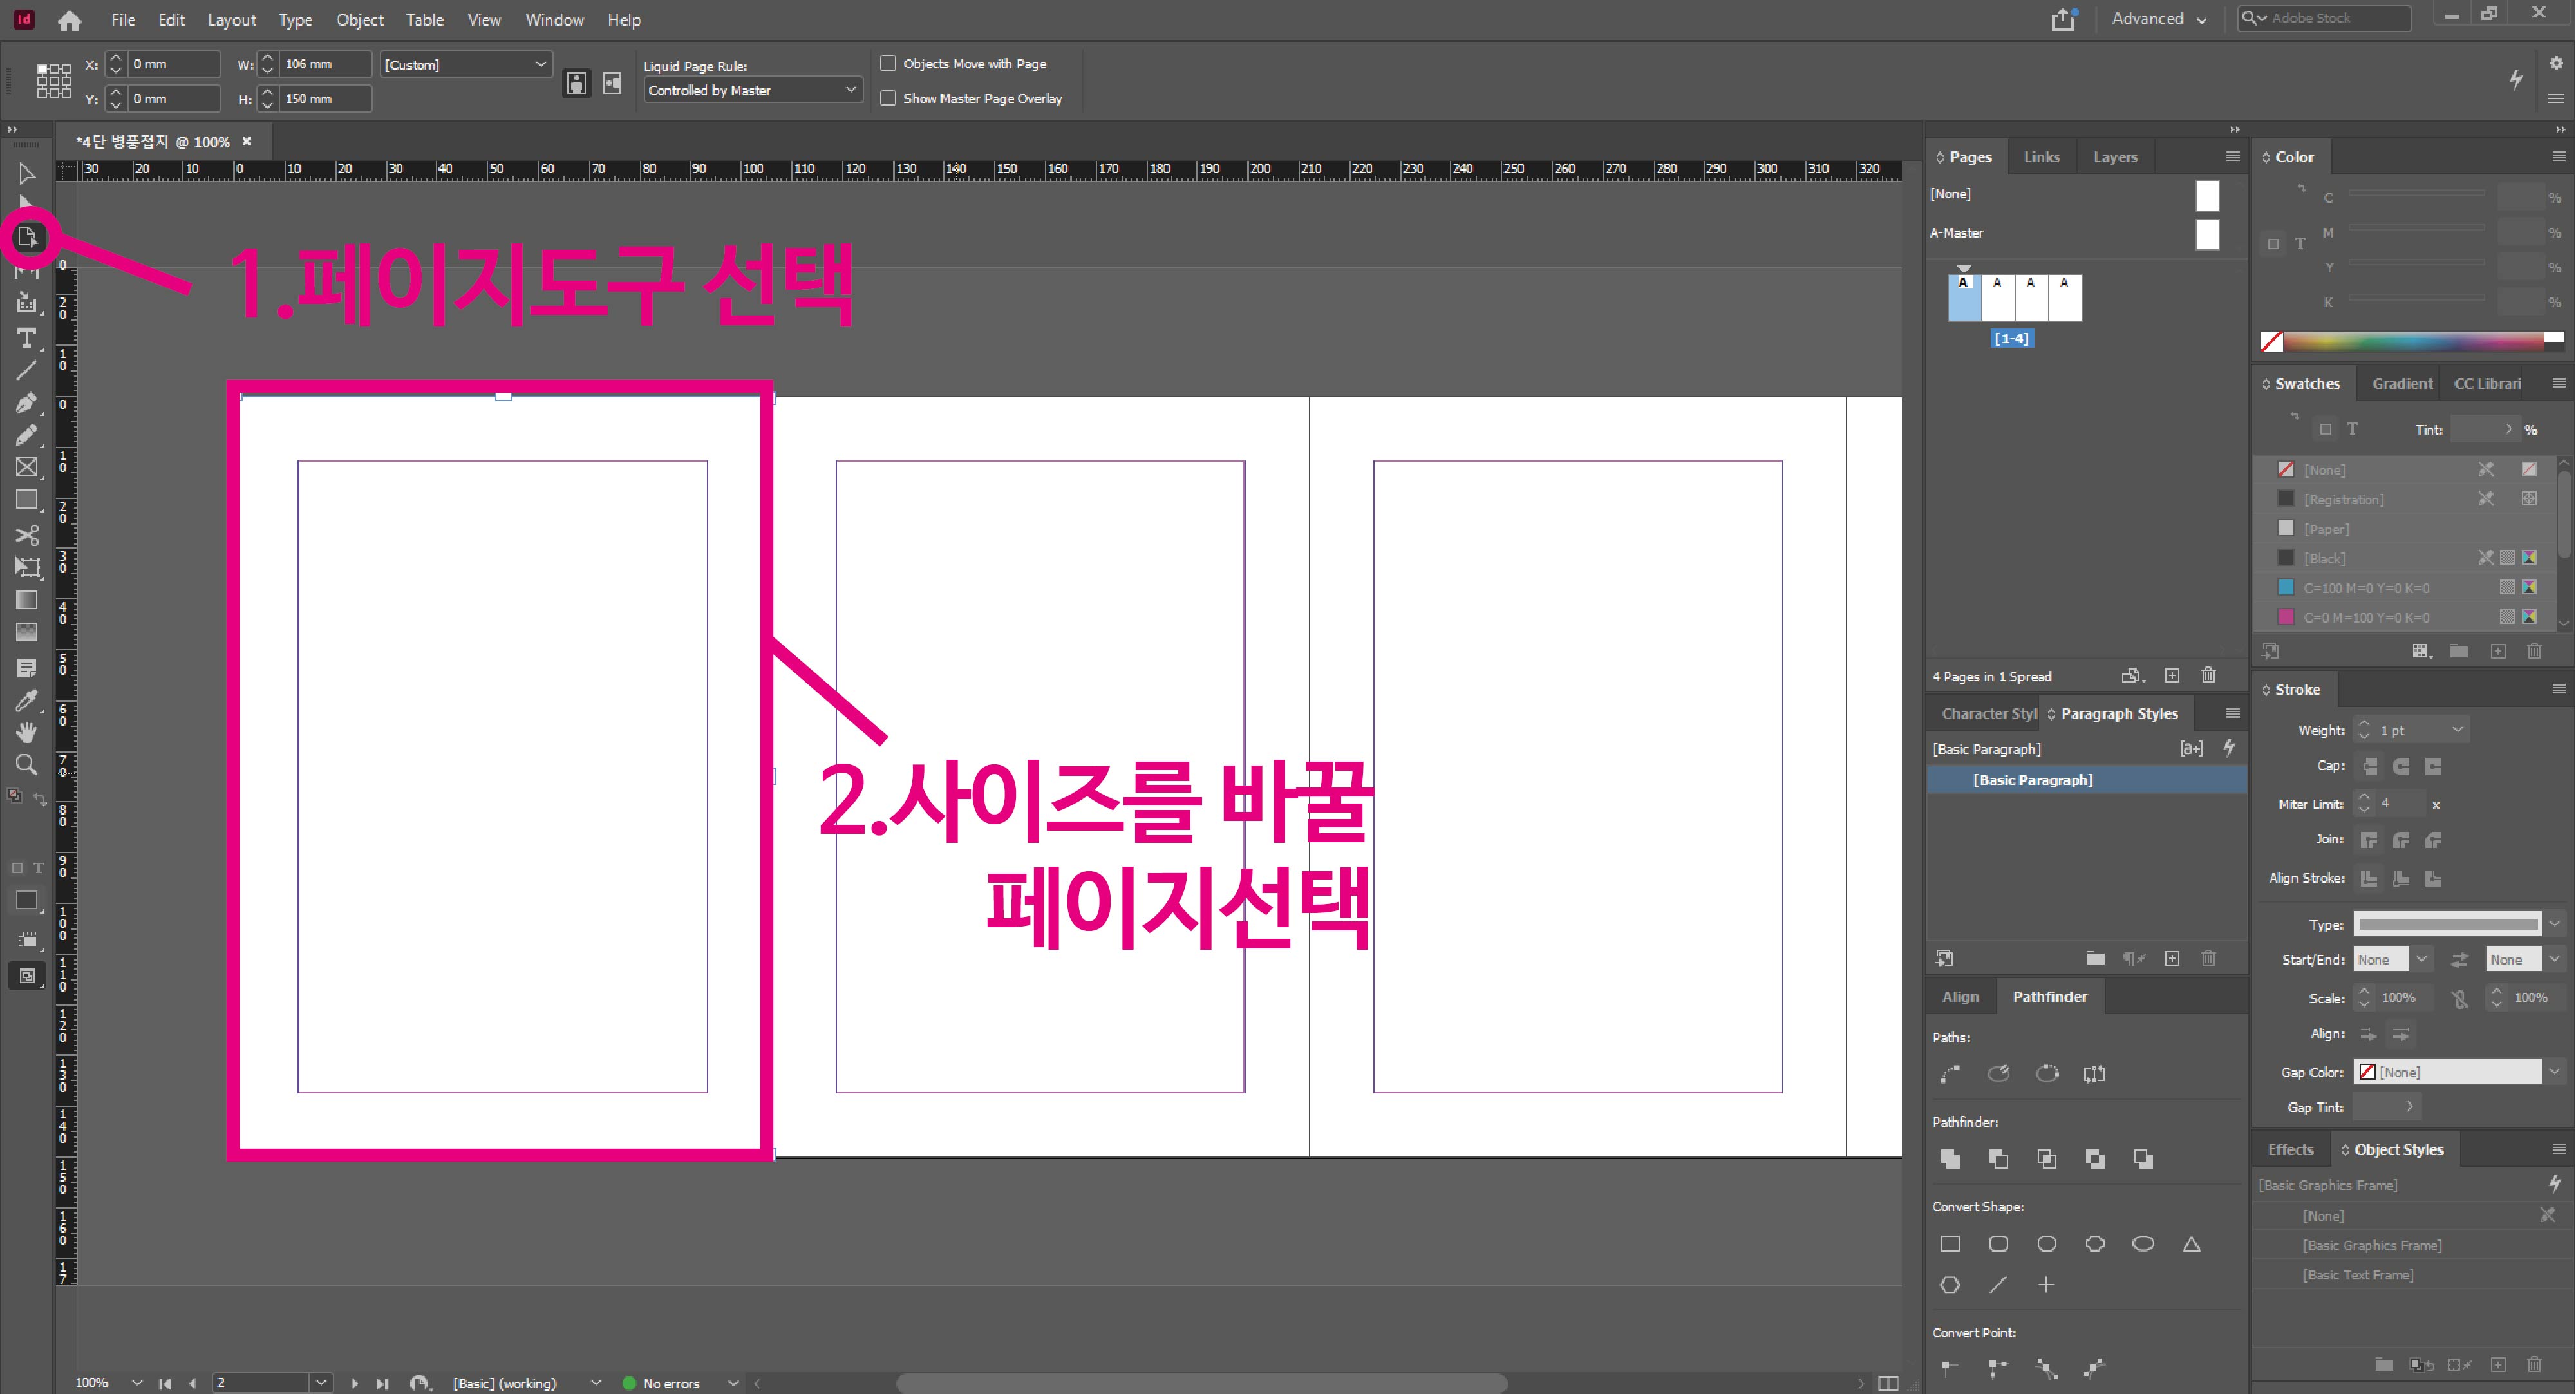Screen dimensions: 2576x1394
Task: Open the Object menu
Action: pyautogui.click(x=360, y=20)
